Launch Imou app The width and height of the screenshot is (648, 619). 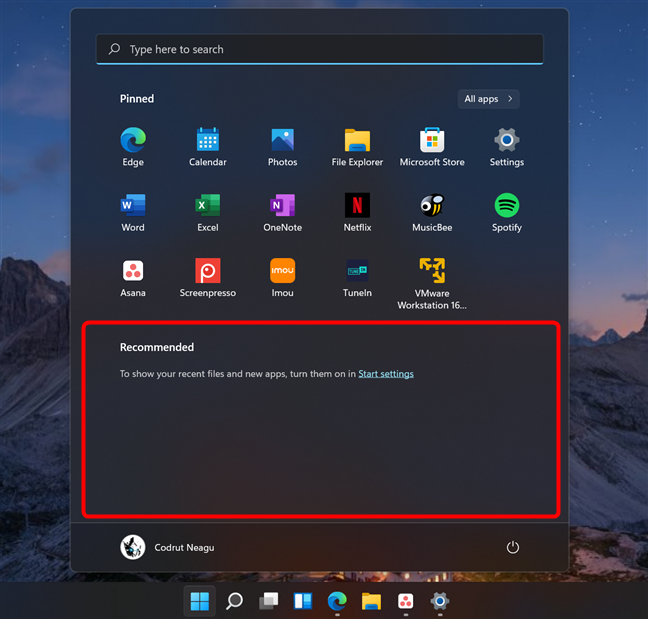coord(282,278)
